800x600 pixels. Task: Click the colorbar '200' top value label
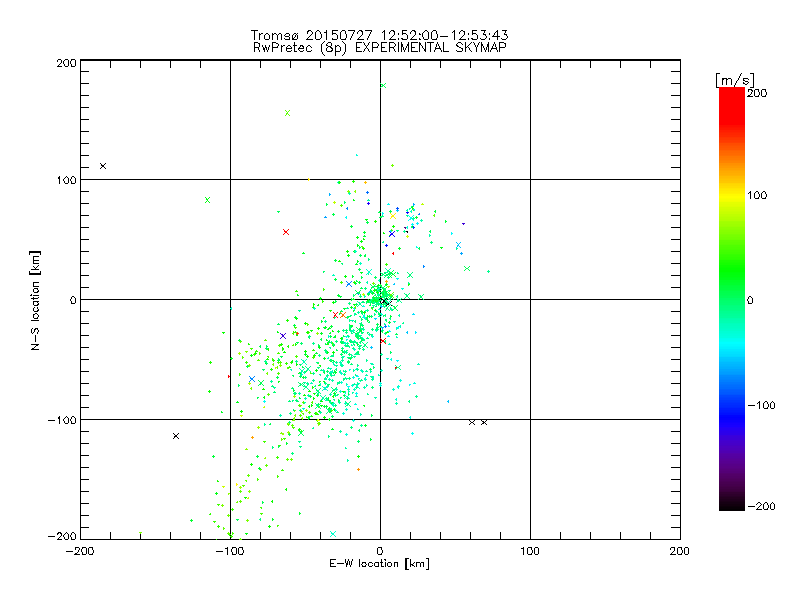(757, 93)
